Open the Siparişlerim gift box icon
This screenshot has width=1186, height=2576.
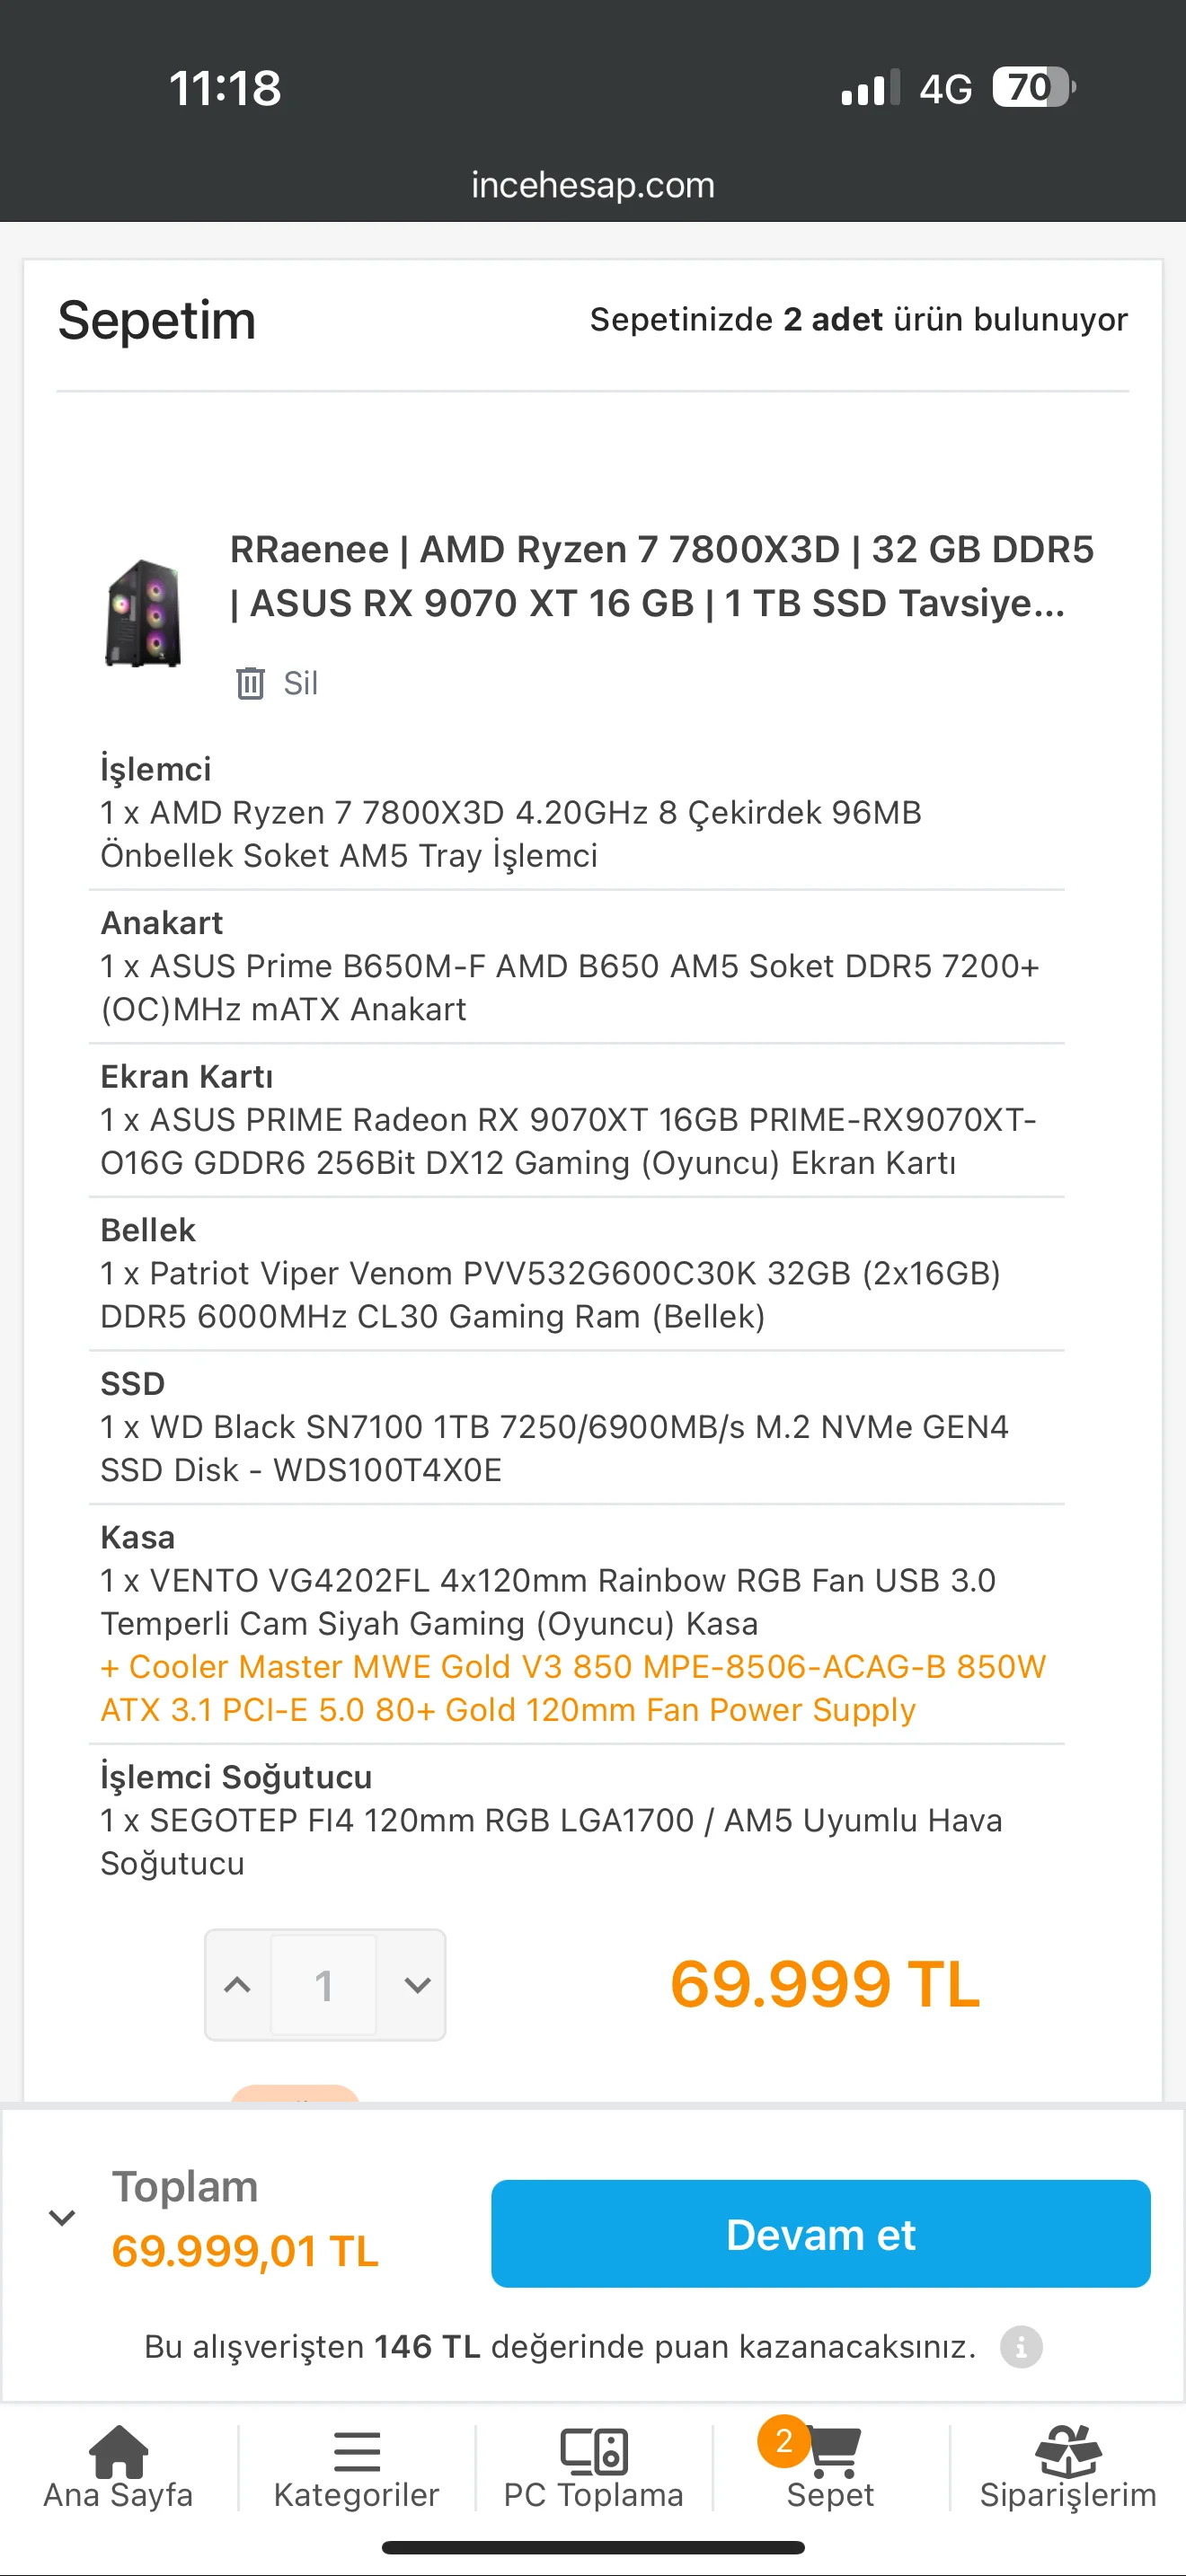(x=1067, y=2453)
